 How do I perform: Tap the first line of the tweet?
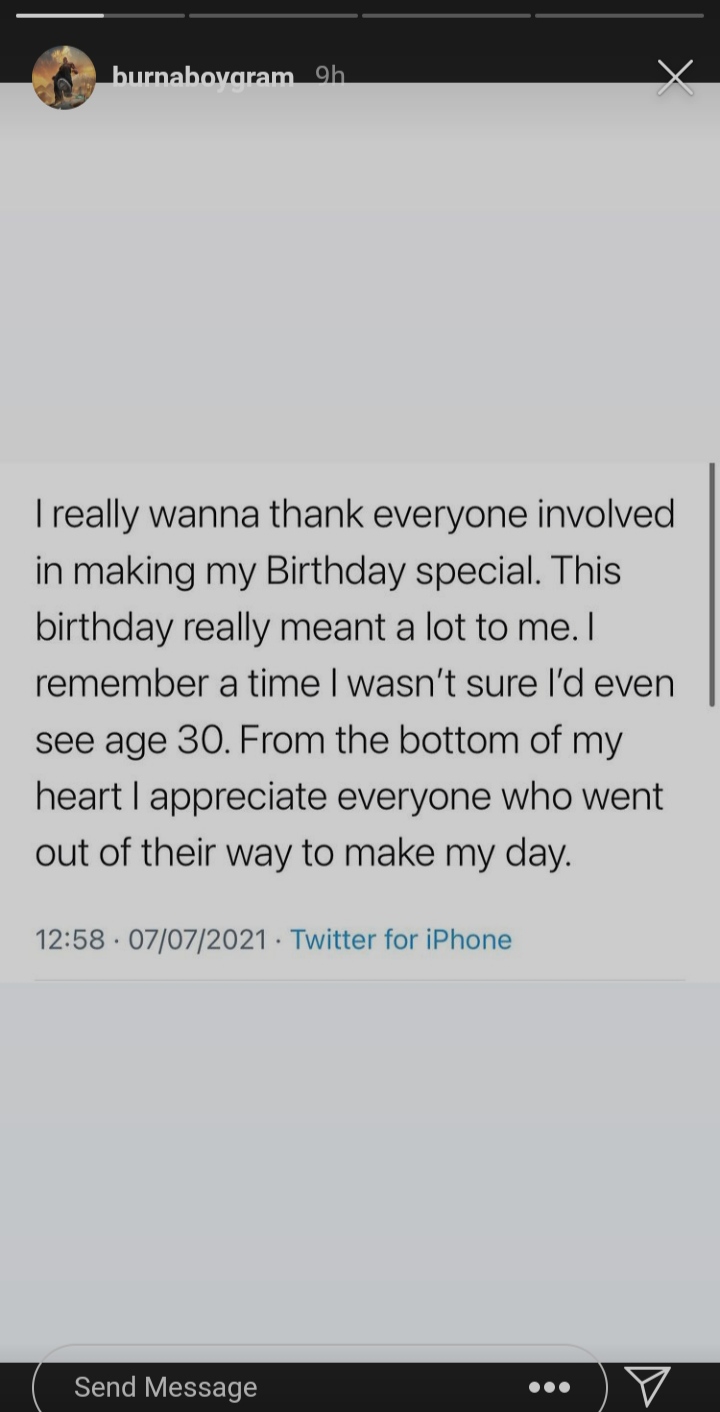click(x=355, y=514)
